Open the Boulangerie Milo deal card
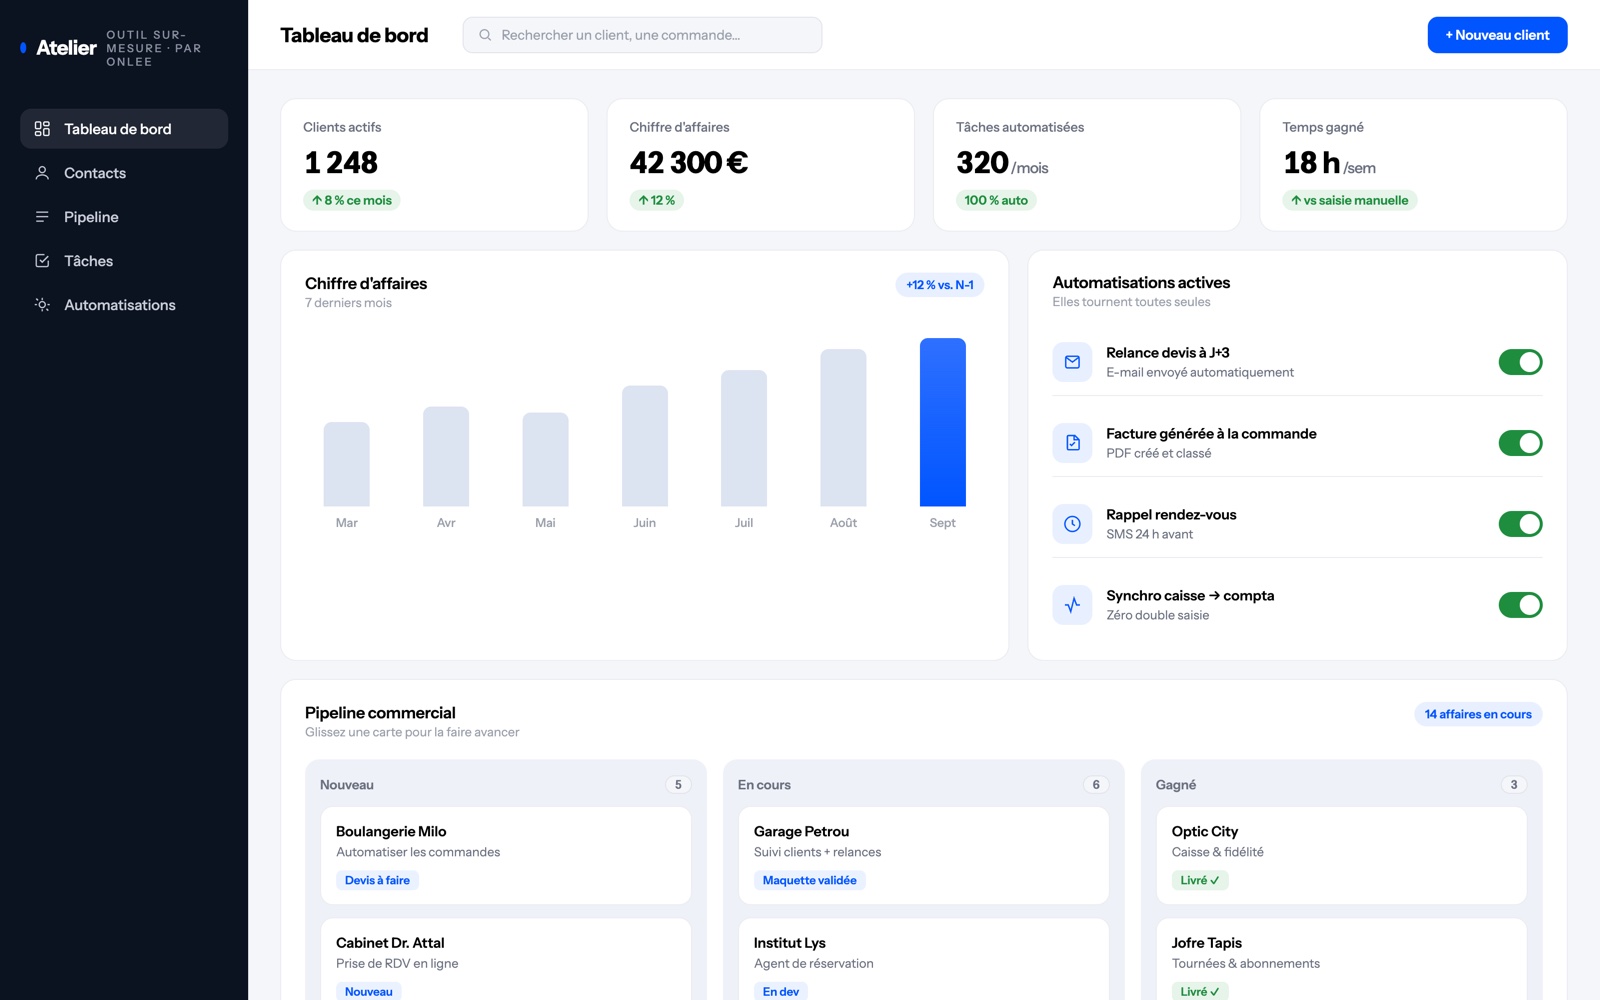The image size is (1600, 1000). tap(506, 855)
